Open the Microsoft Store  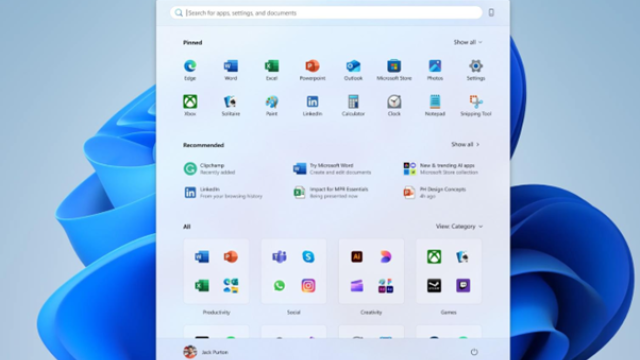coord(394,70)
